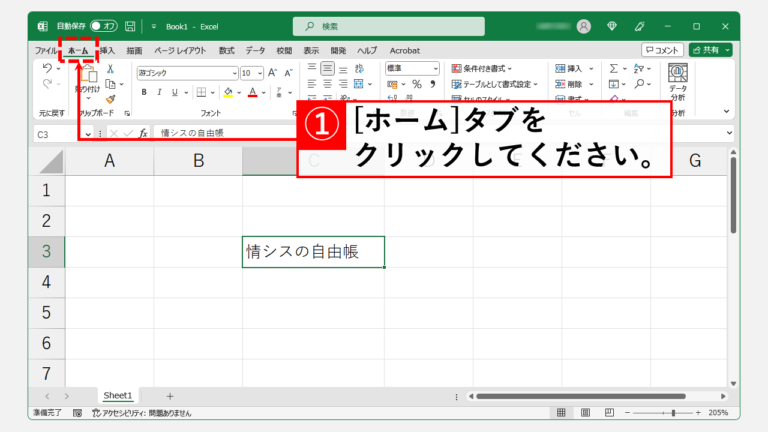
Task: Click the diamond premium icon in title bar
Action: coord(612,26)
